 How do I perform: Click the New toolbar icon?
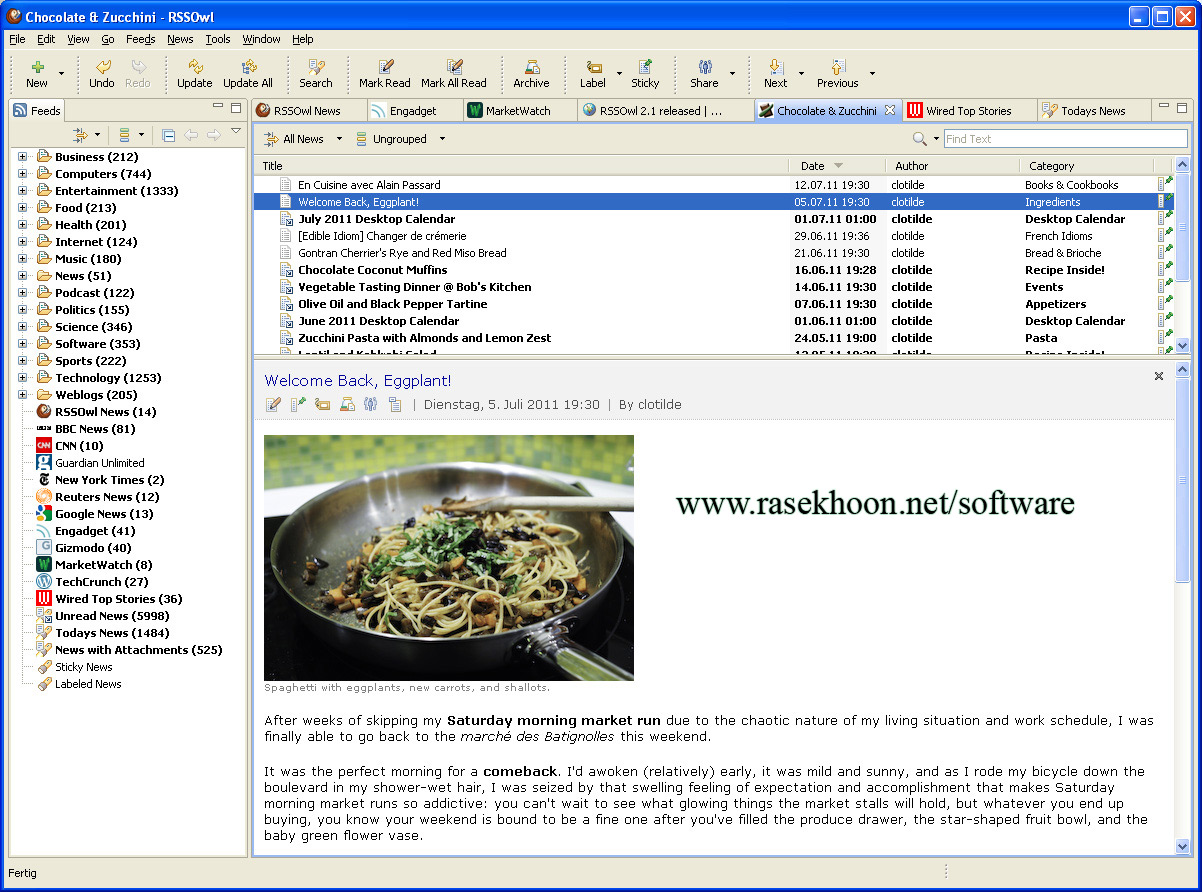pos(37,67)
